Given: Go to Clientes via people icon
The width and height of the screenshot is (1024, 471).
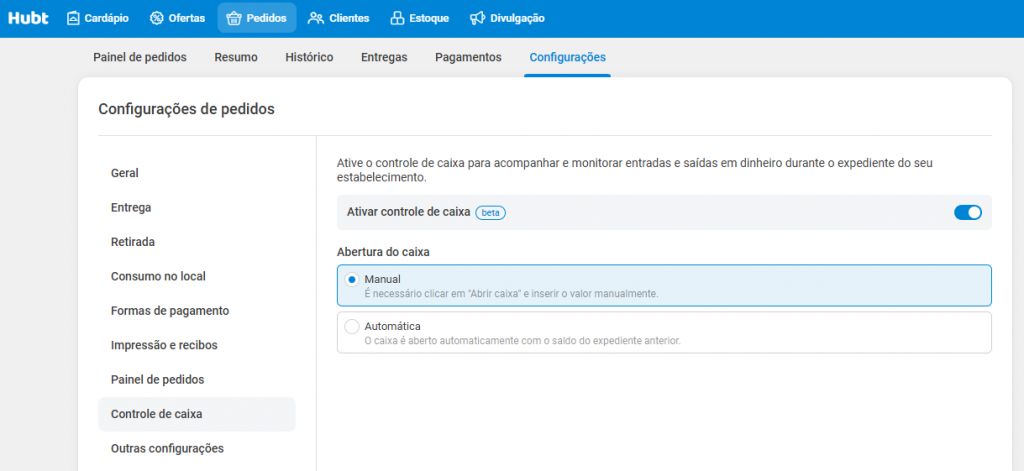Looking at the screenshot, I should [316, 18].
